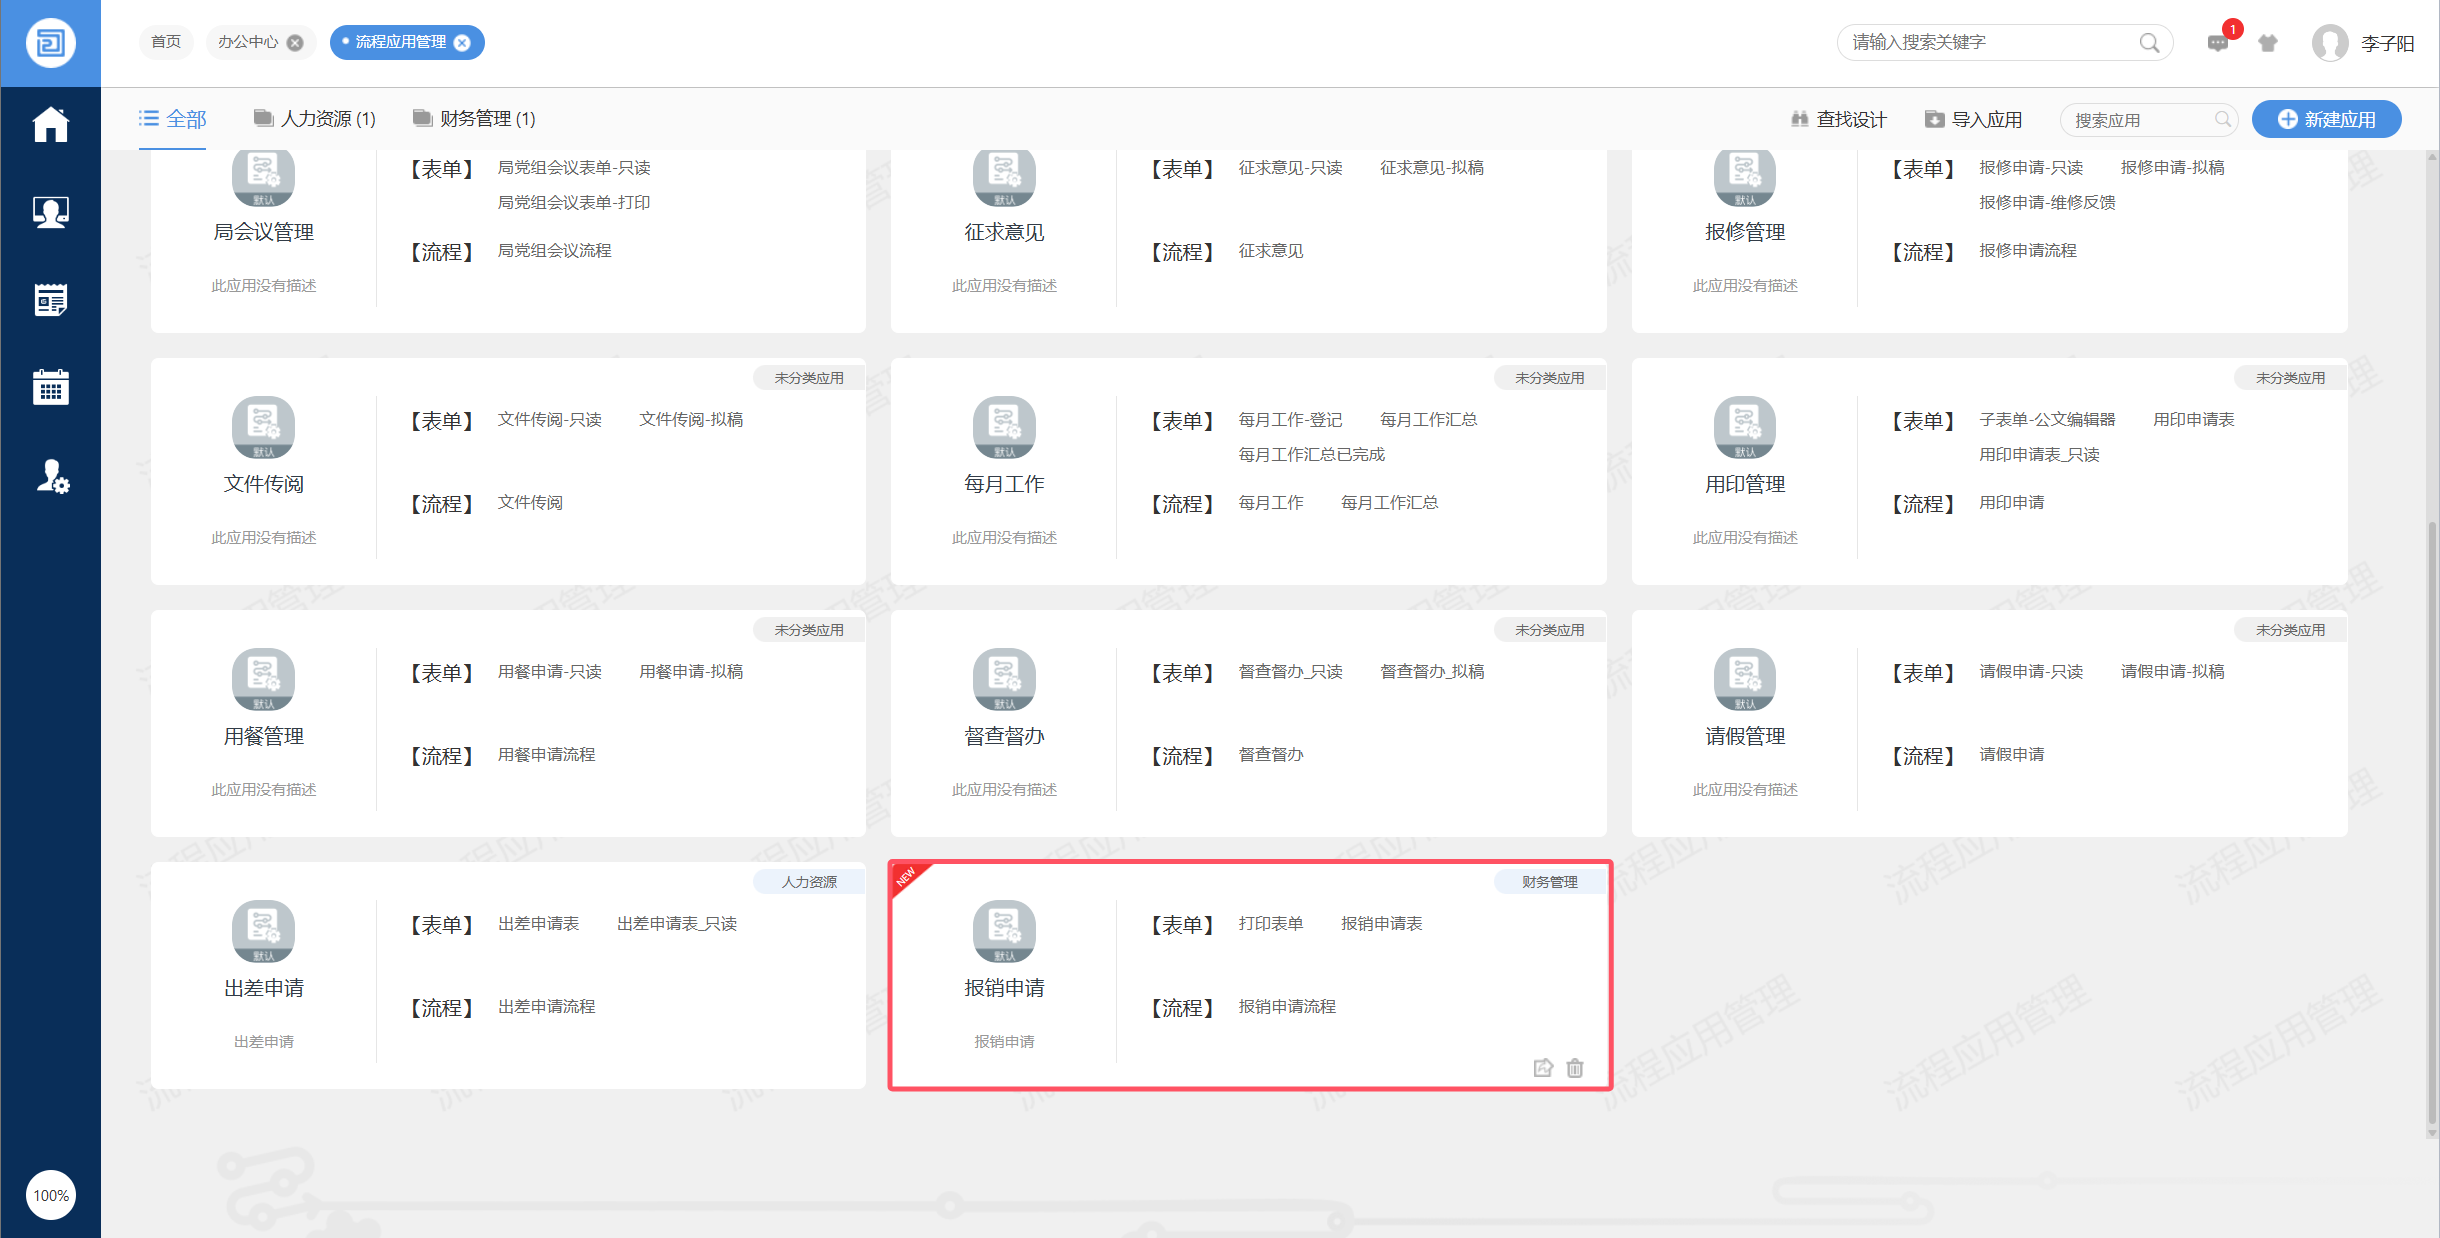The height and width of the screenshot is (1238, 2440).
Task: Switch to the 首页 tab
Action: click(166, 42)
